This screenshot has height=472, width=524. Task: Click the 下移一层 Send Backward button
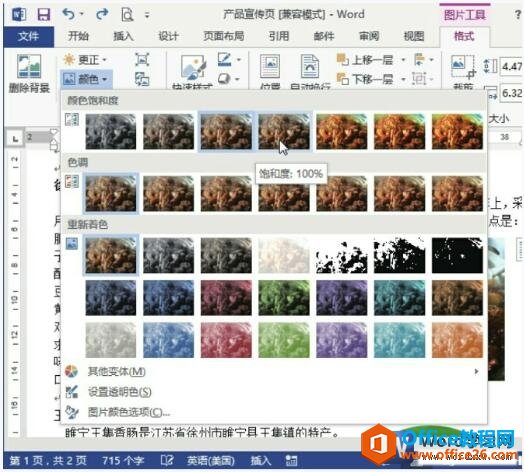click(x=365, y=79)
